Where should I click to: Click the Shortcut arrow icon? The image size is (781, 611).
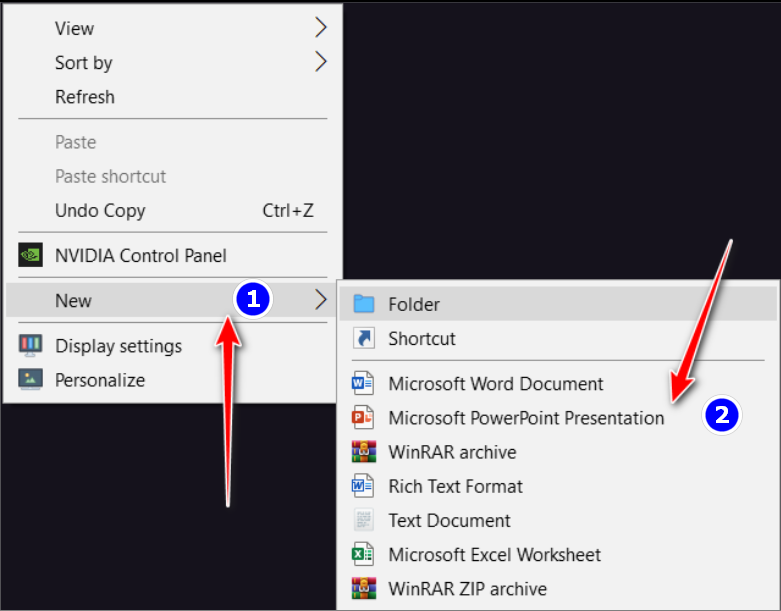(x=364, y=339)
